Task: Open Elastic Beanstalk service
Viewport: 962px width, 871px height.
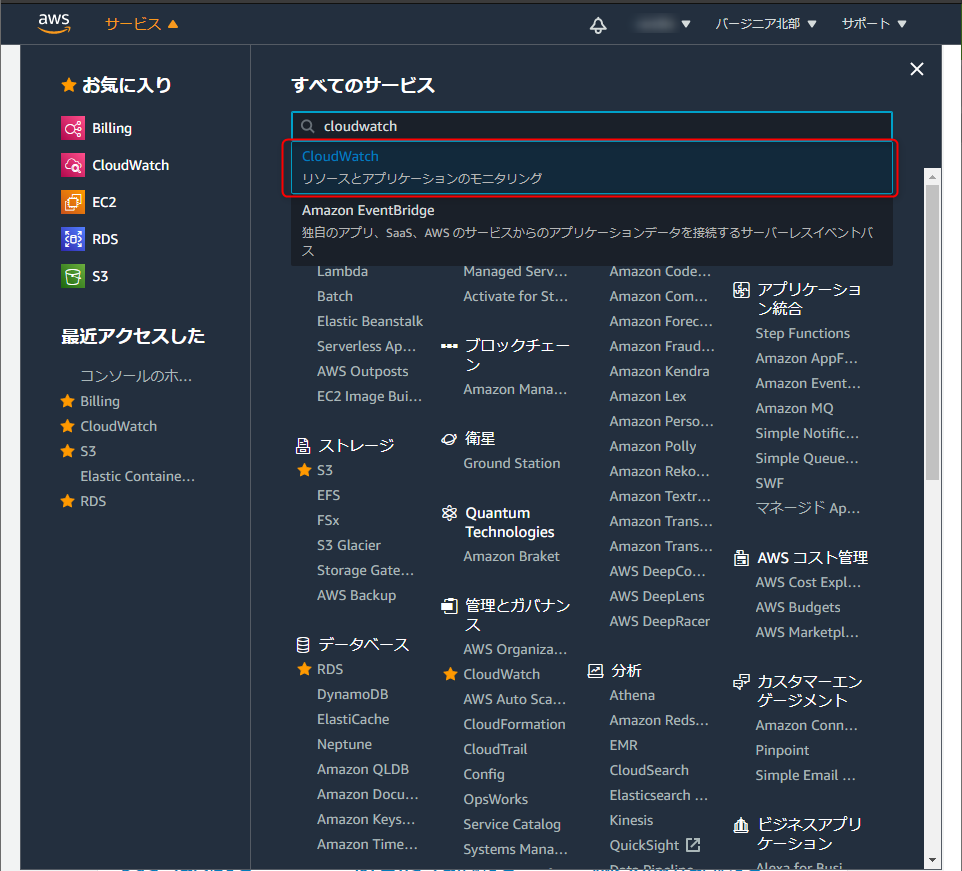Action: click(370, 321)
